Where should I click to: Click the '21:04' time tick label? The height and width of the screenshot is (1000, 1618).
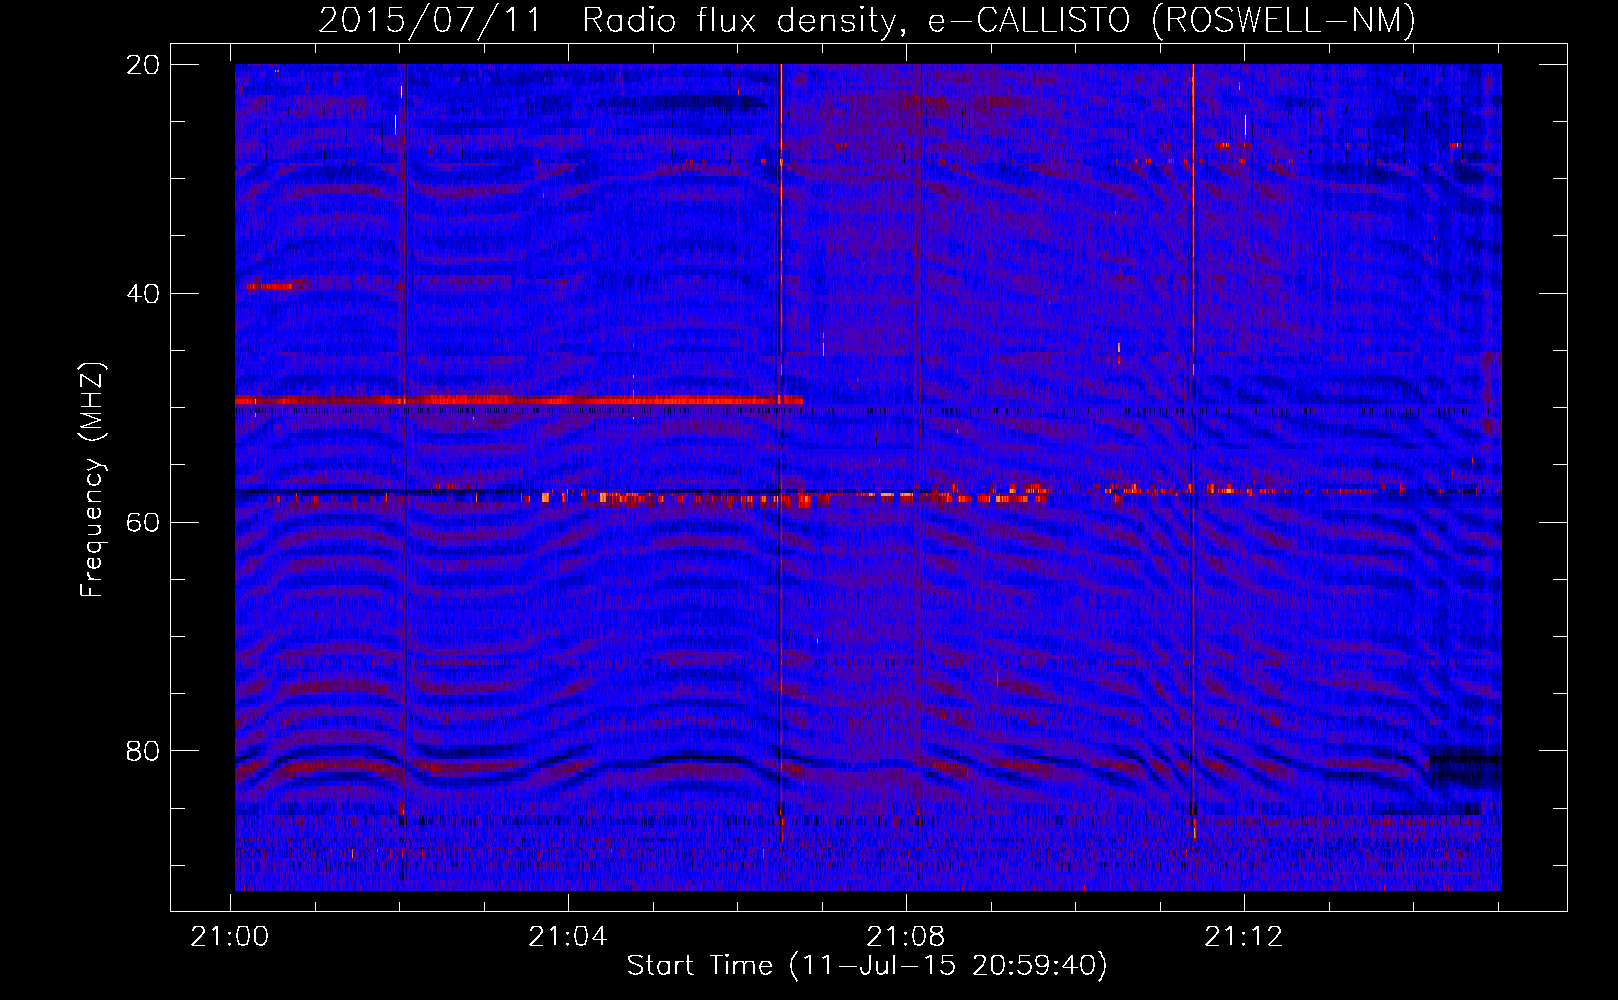[x=568, y=936]
